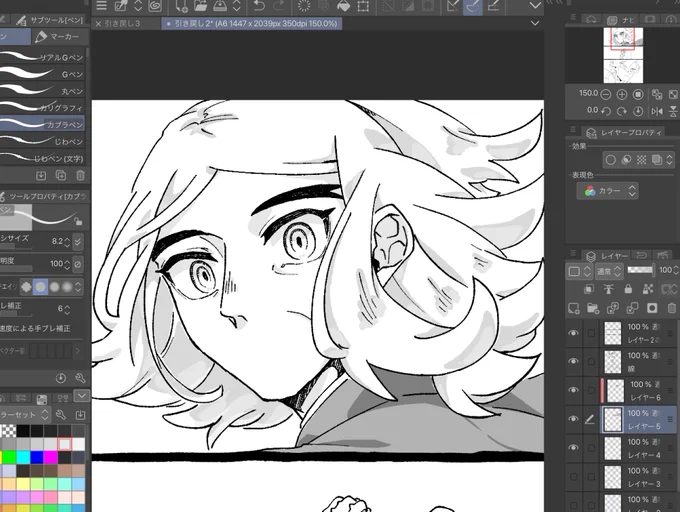Flip canvas vertically in Navigator
The width and height of the screenshot is (680, 512).
click(x=673, y=111)
